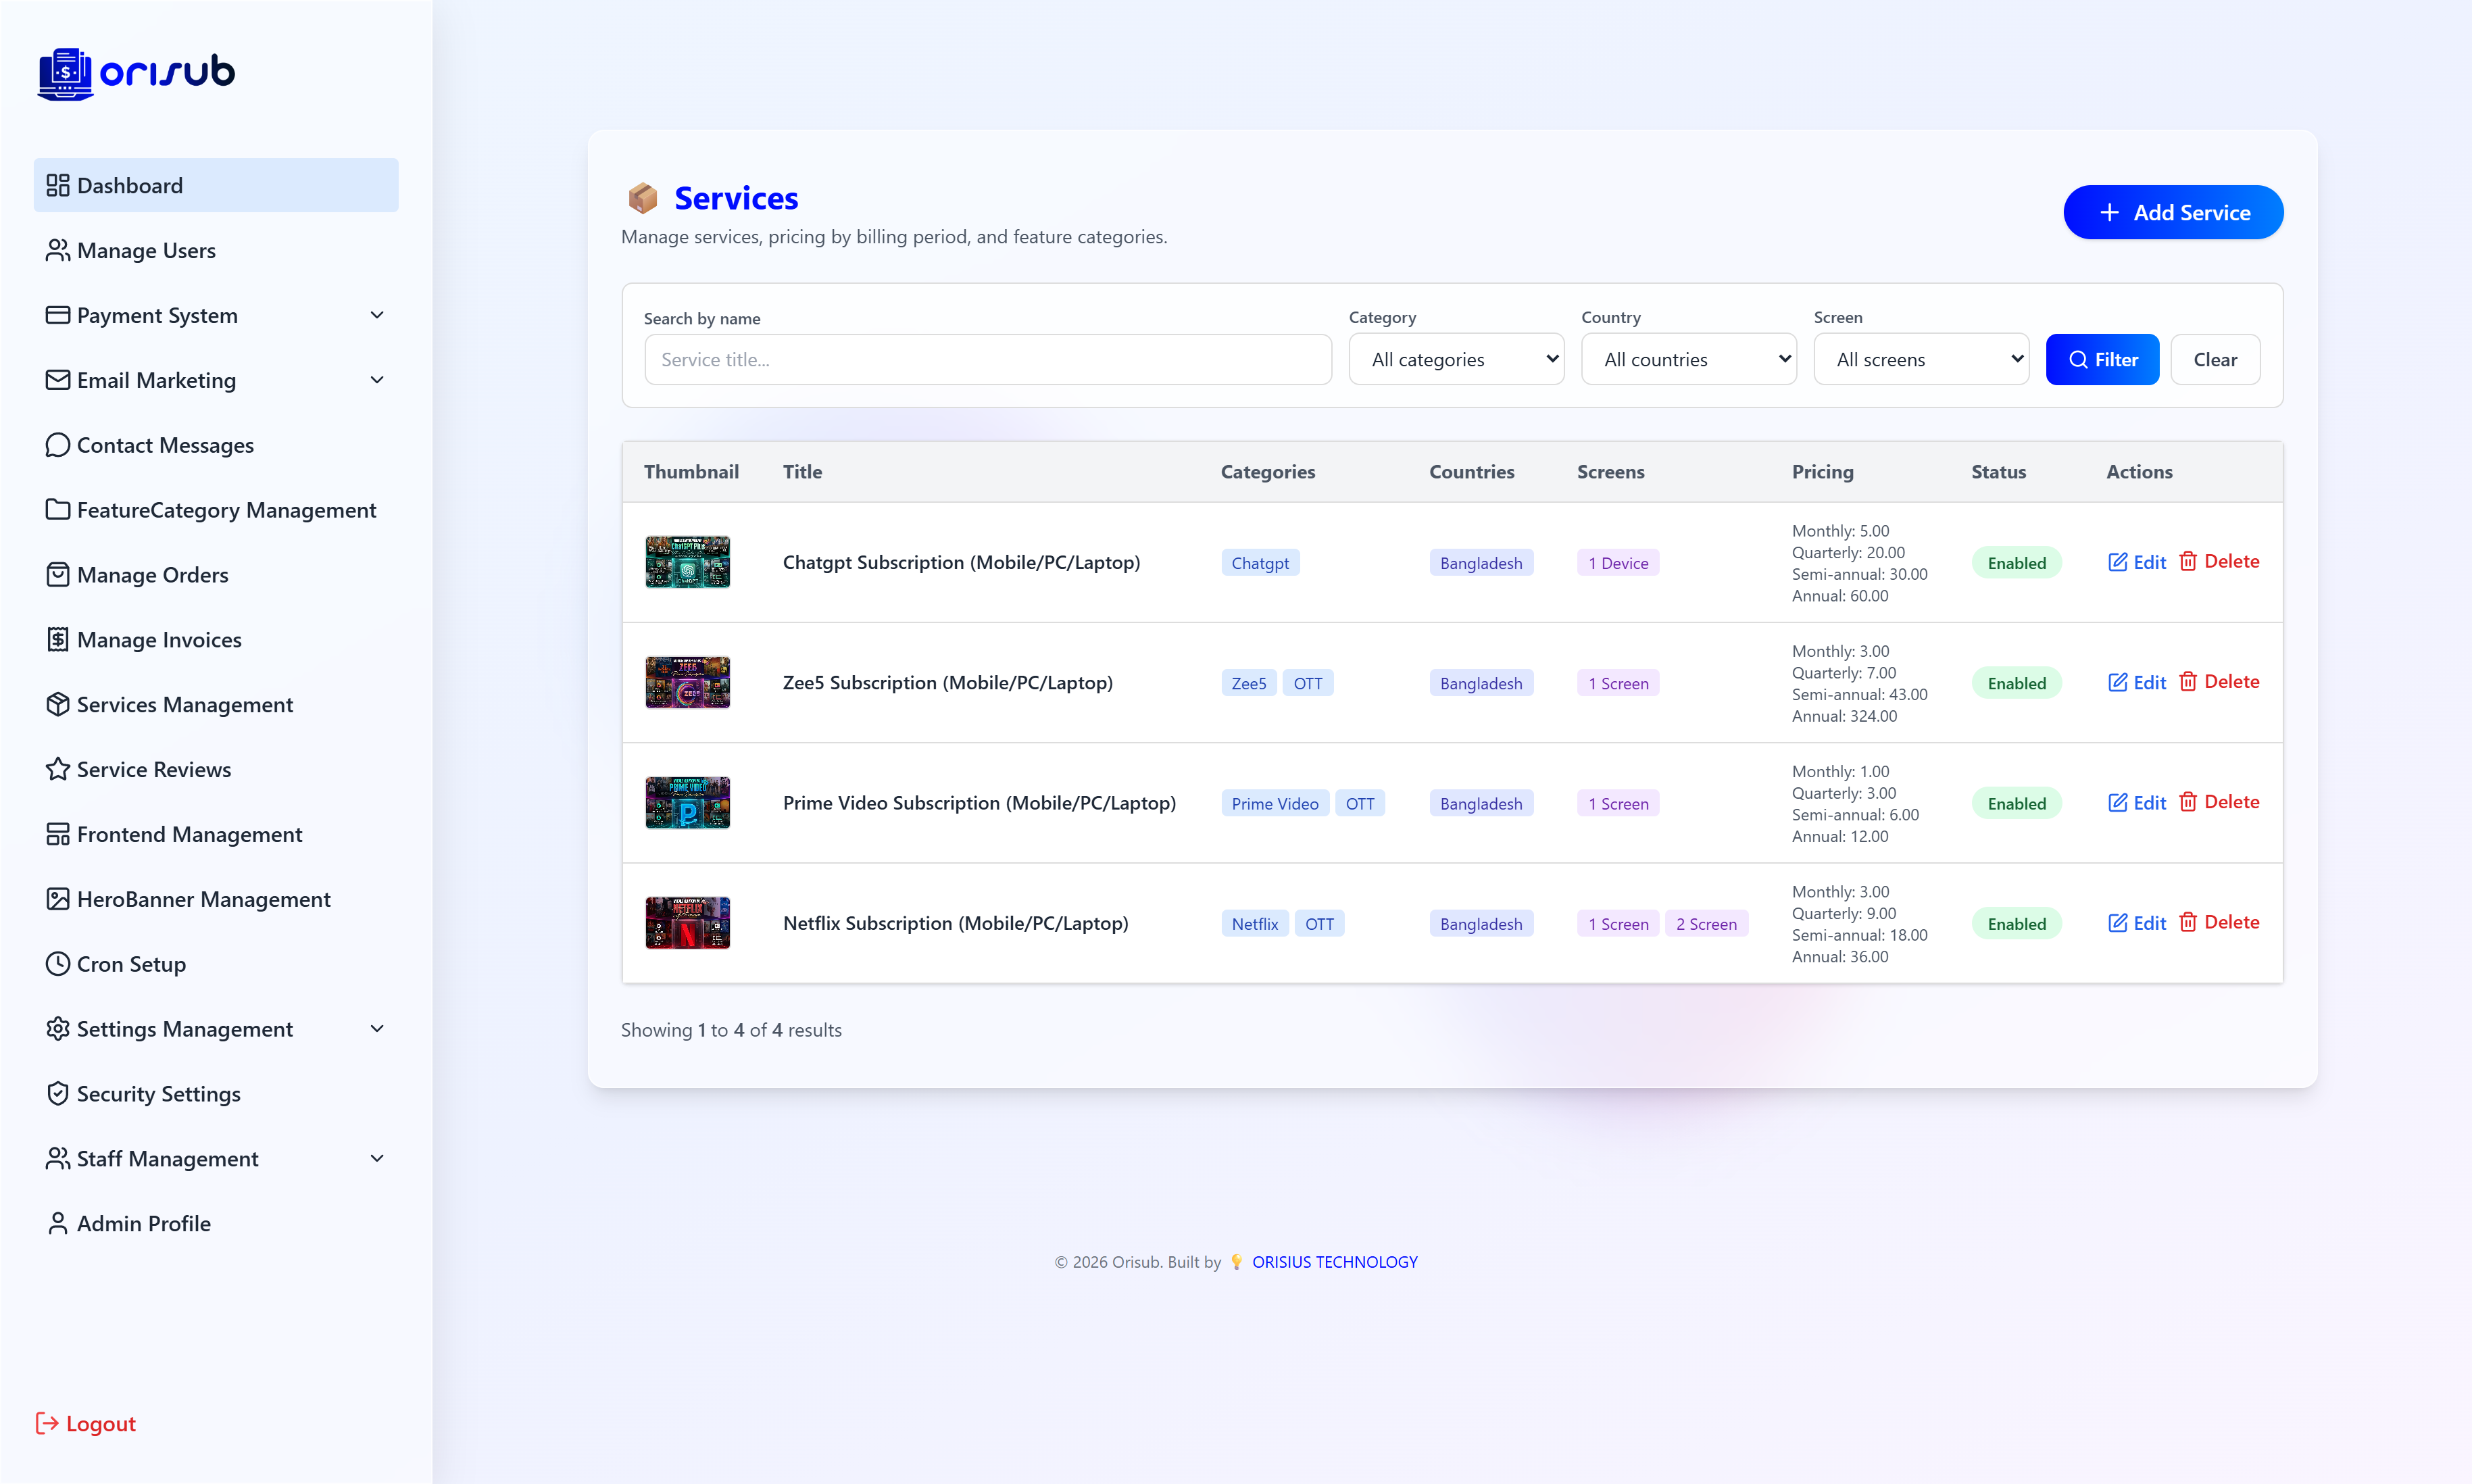The image size is (2472, 1484).
Task: Click the OTT tag in Zee5 row
Action: 1307,683
